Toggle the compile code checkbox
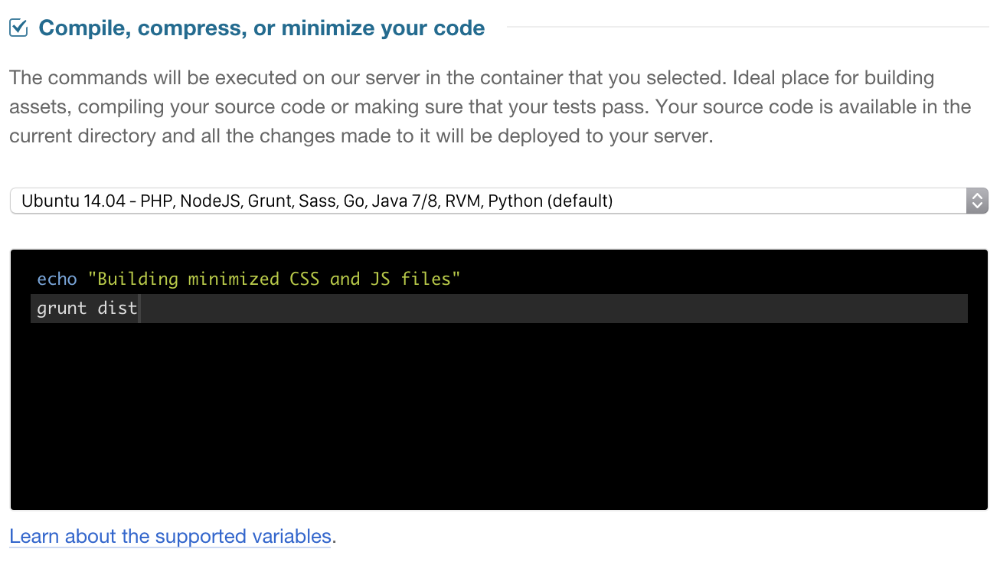Image resolution: width=1000 pixels, height=562 pixels. coord(18,28)
